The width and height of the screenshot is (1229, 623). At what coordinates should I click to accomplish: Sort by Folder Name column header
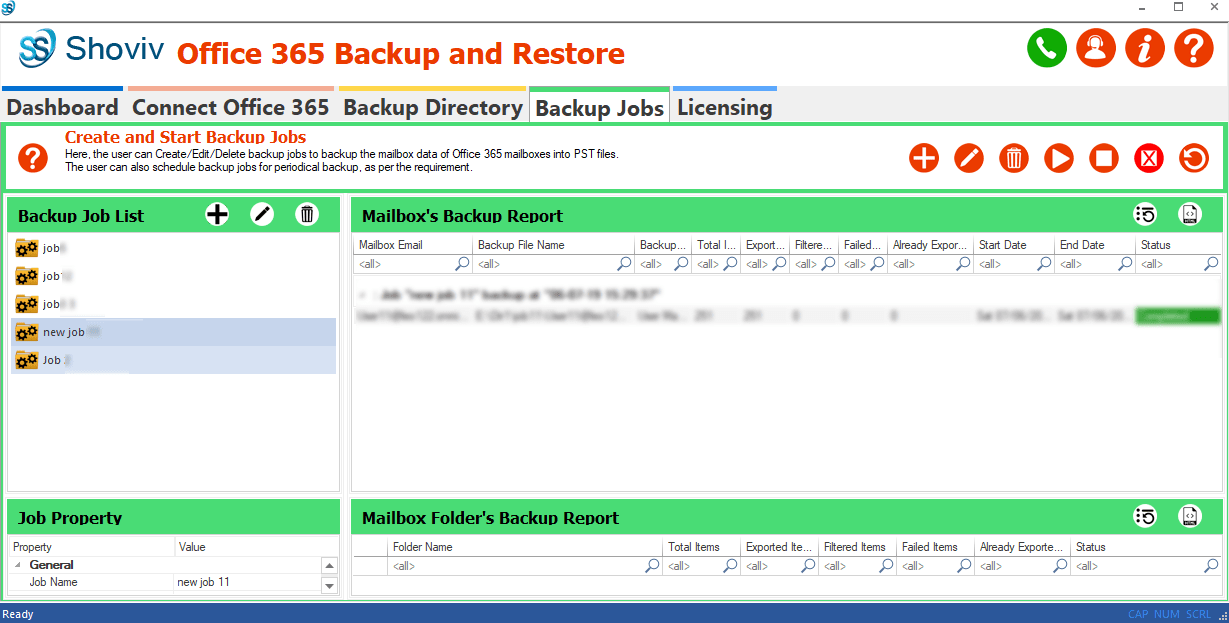point(526,547)
